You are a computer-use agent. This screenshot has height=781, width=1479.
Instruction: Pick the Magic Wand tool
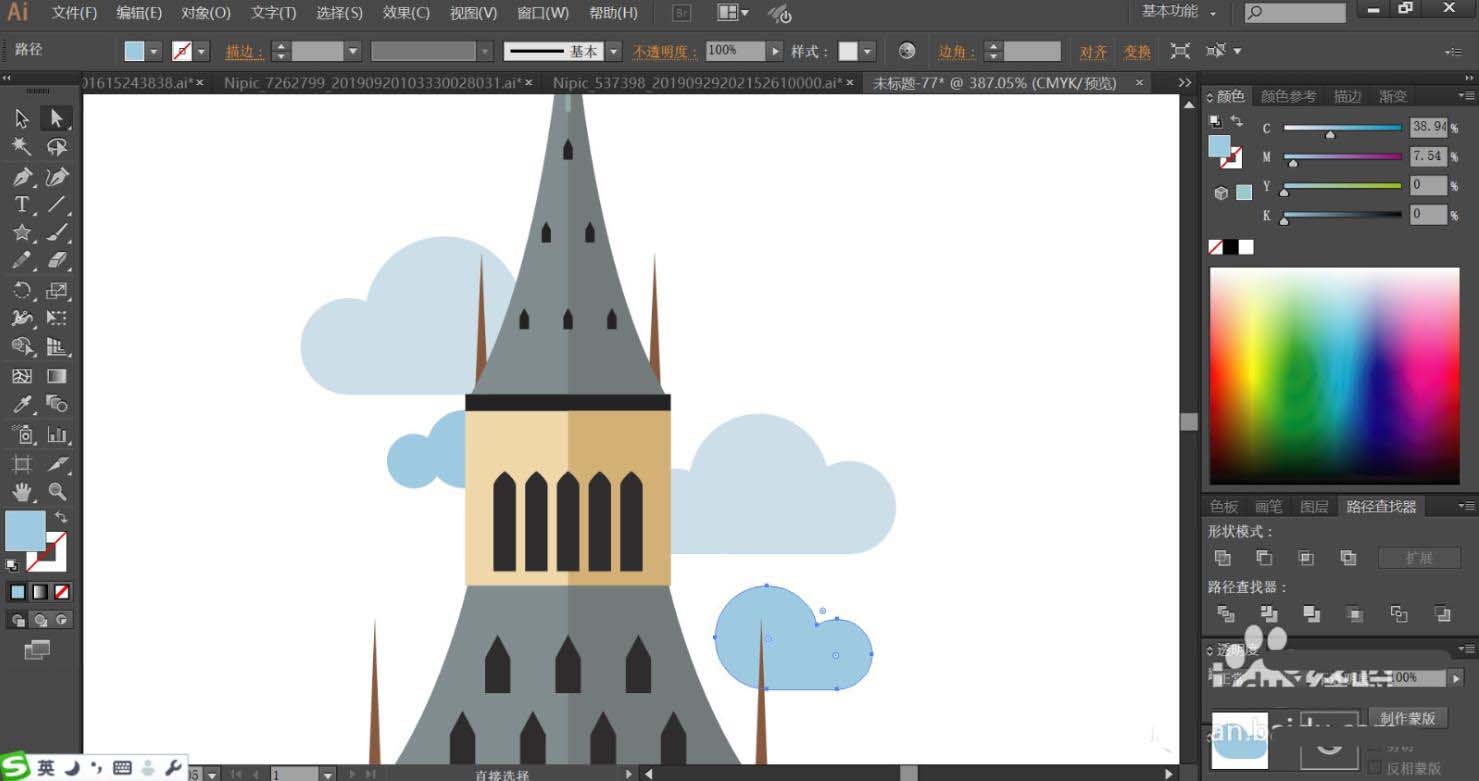[x=21, y=147]
